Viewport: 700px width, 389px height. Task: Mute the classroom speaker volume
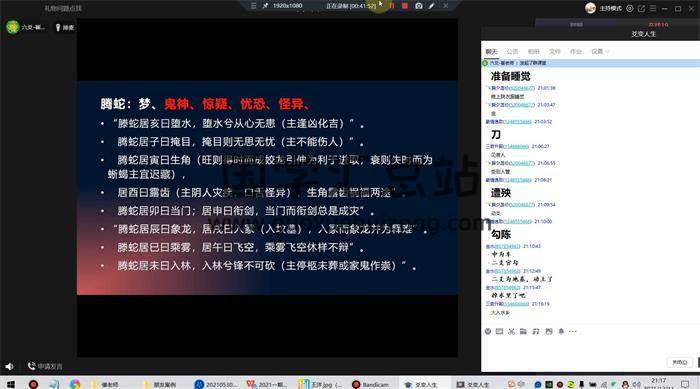point(9,366)
